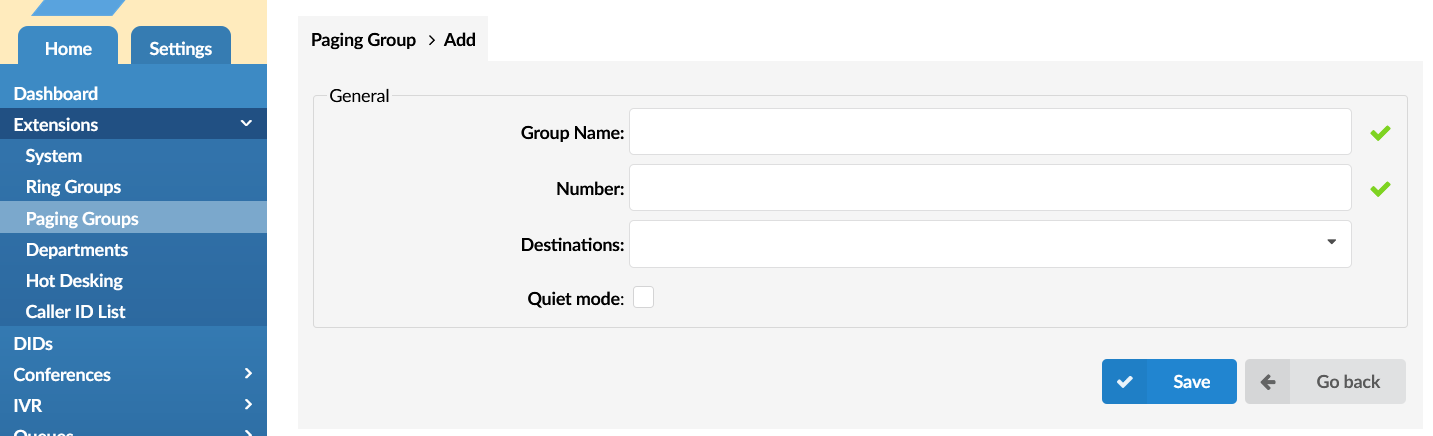Click the green checkmark beside Group Name
This screenshot has width=1433, height=436.
1380,133
